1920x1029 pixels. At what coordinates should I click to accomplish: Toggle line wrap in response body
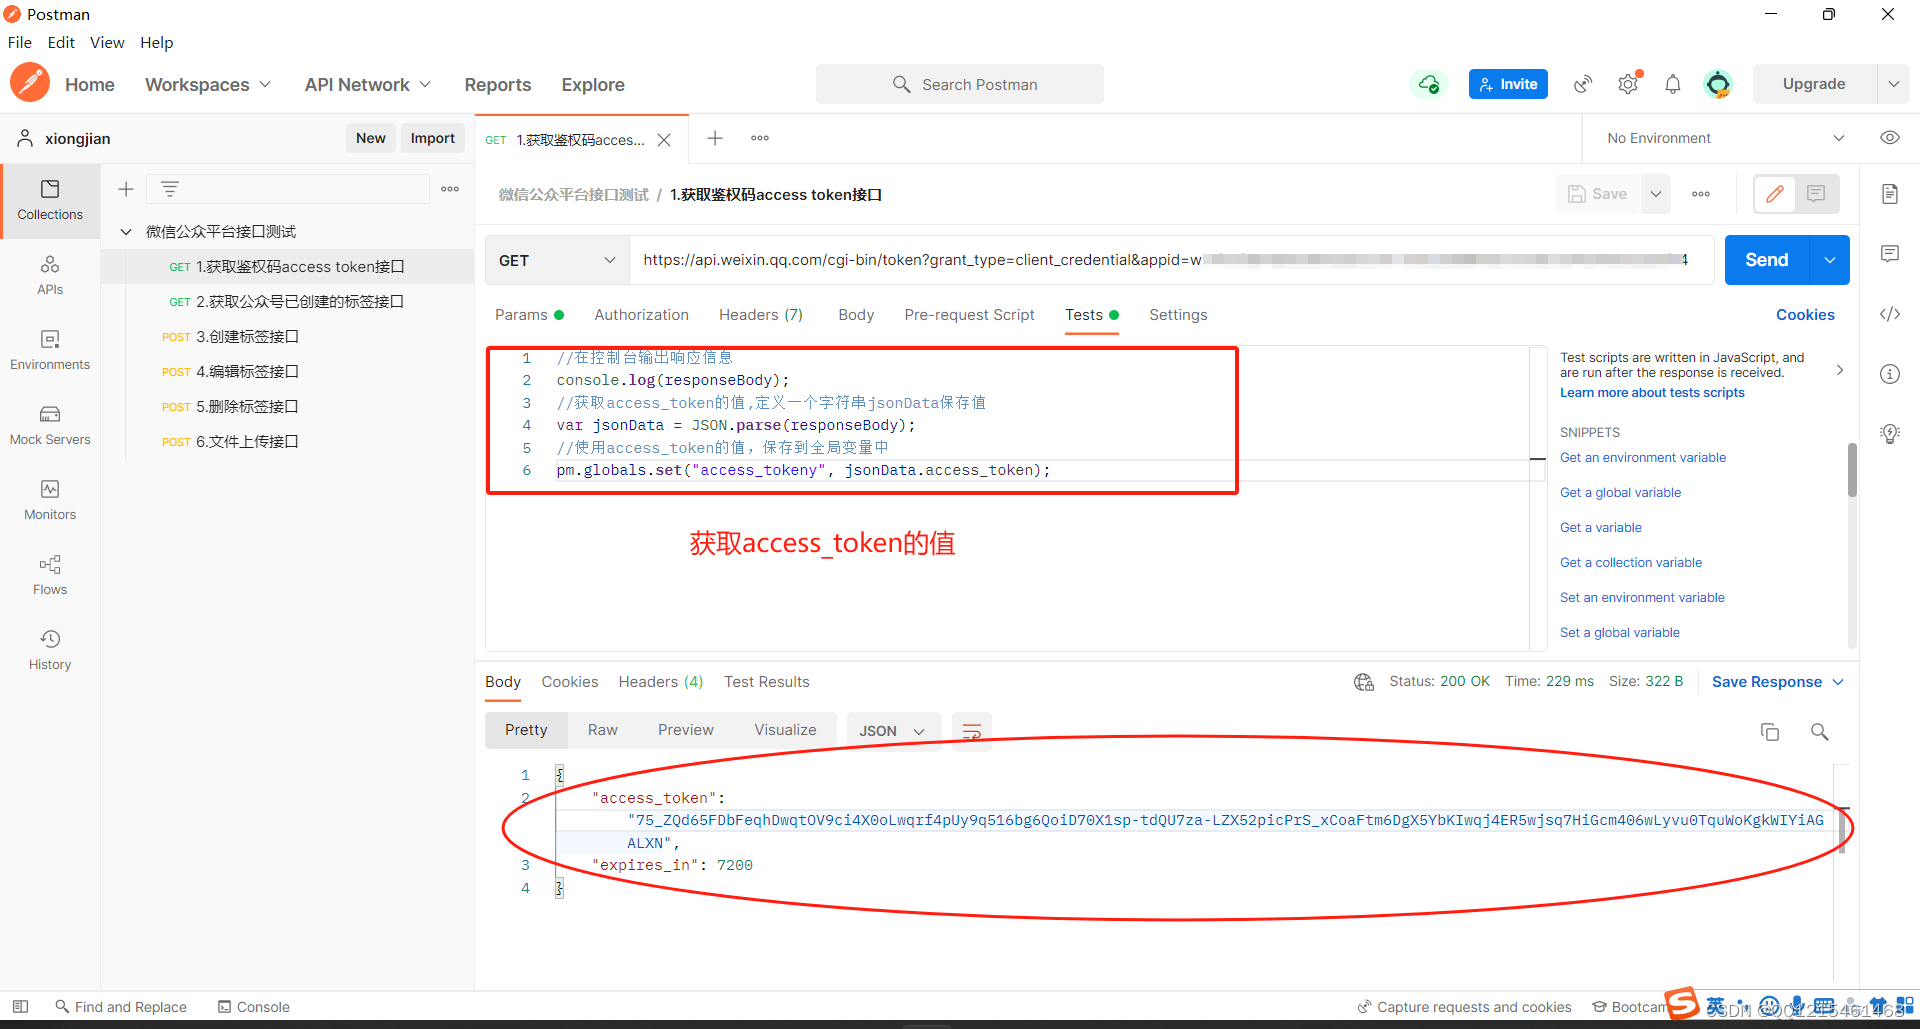pos(971,731)
